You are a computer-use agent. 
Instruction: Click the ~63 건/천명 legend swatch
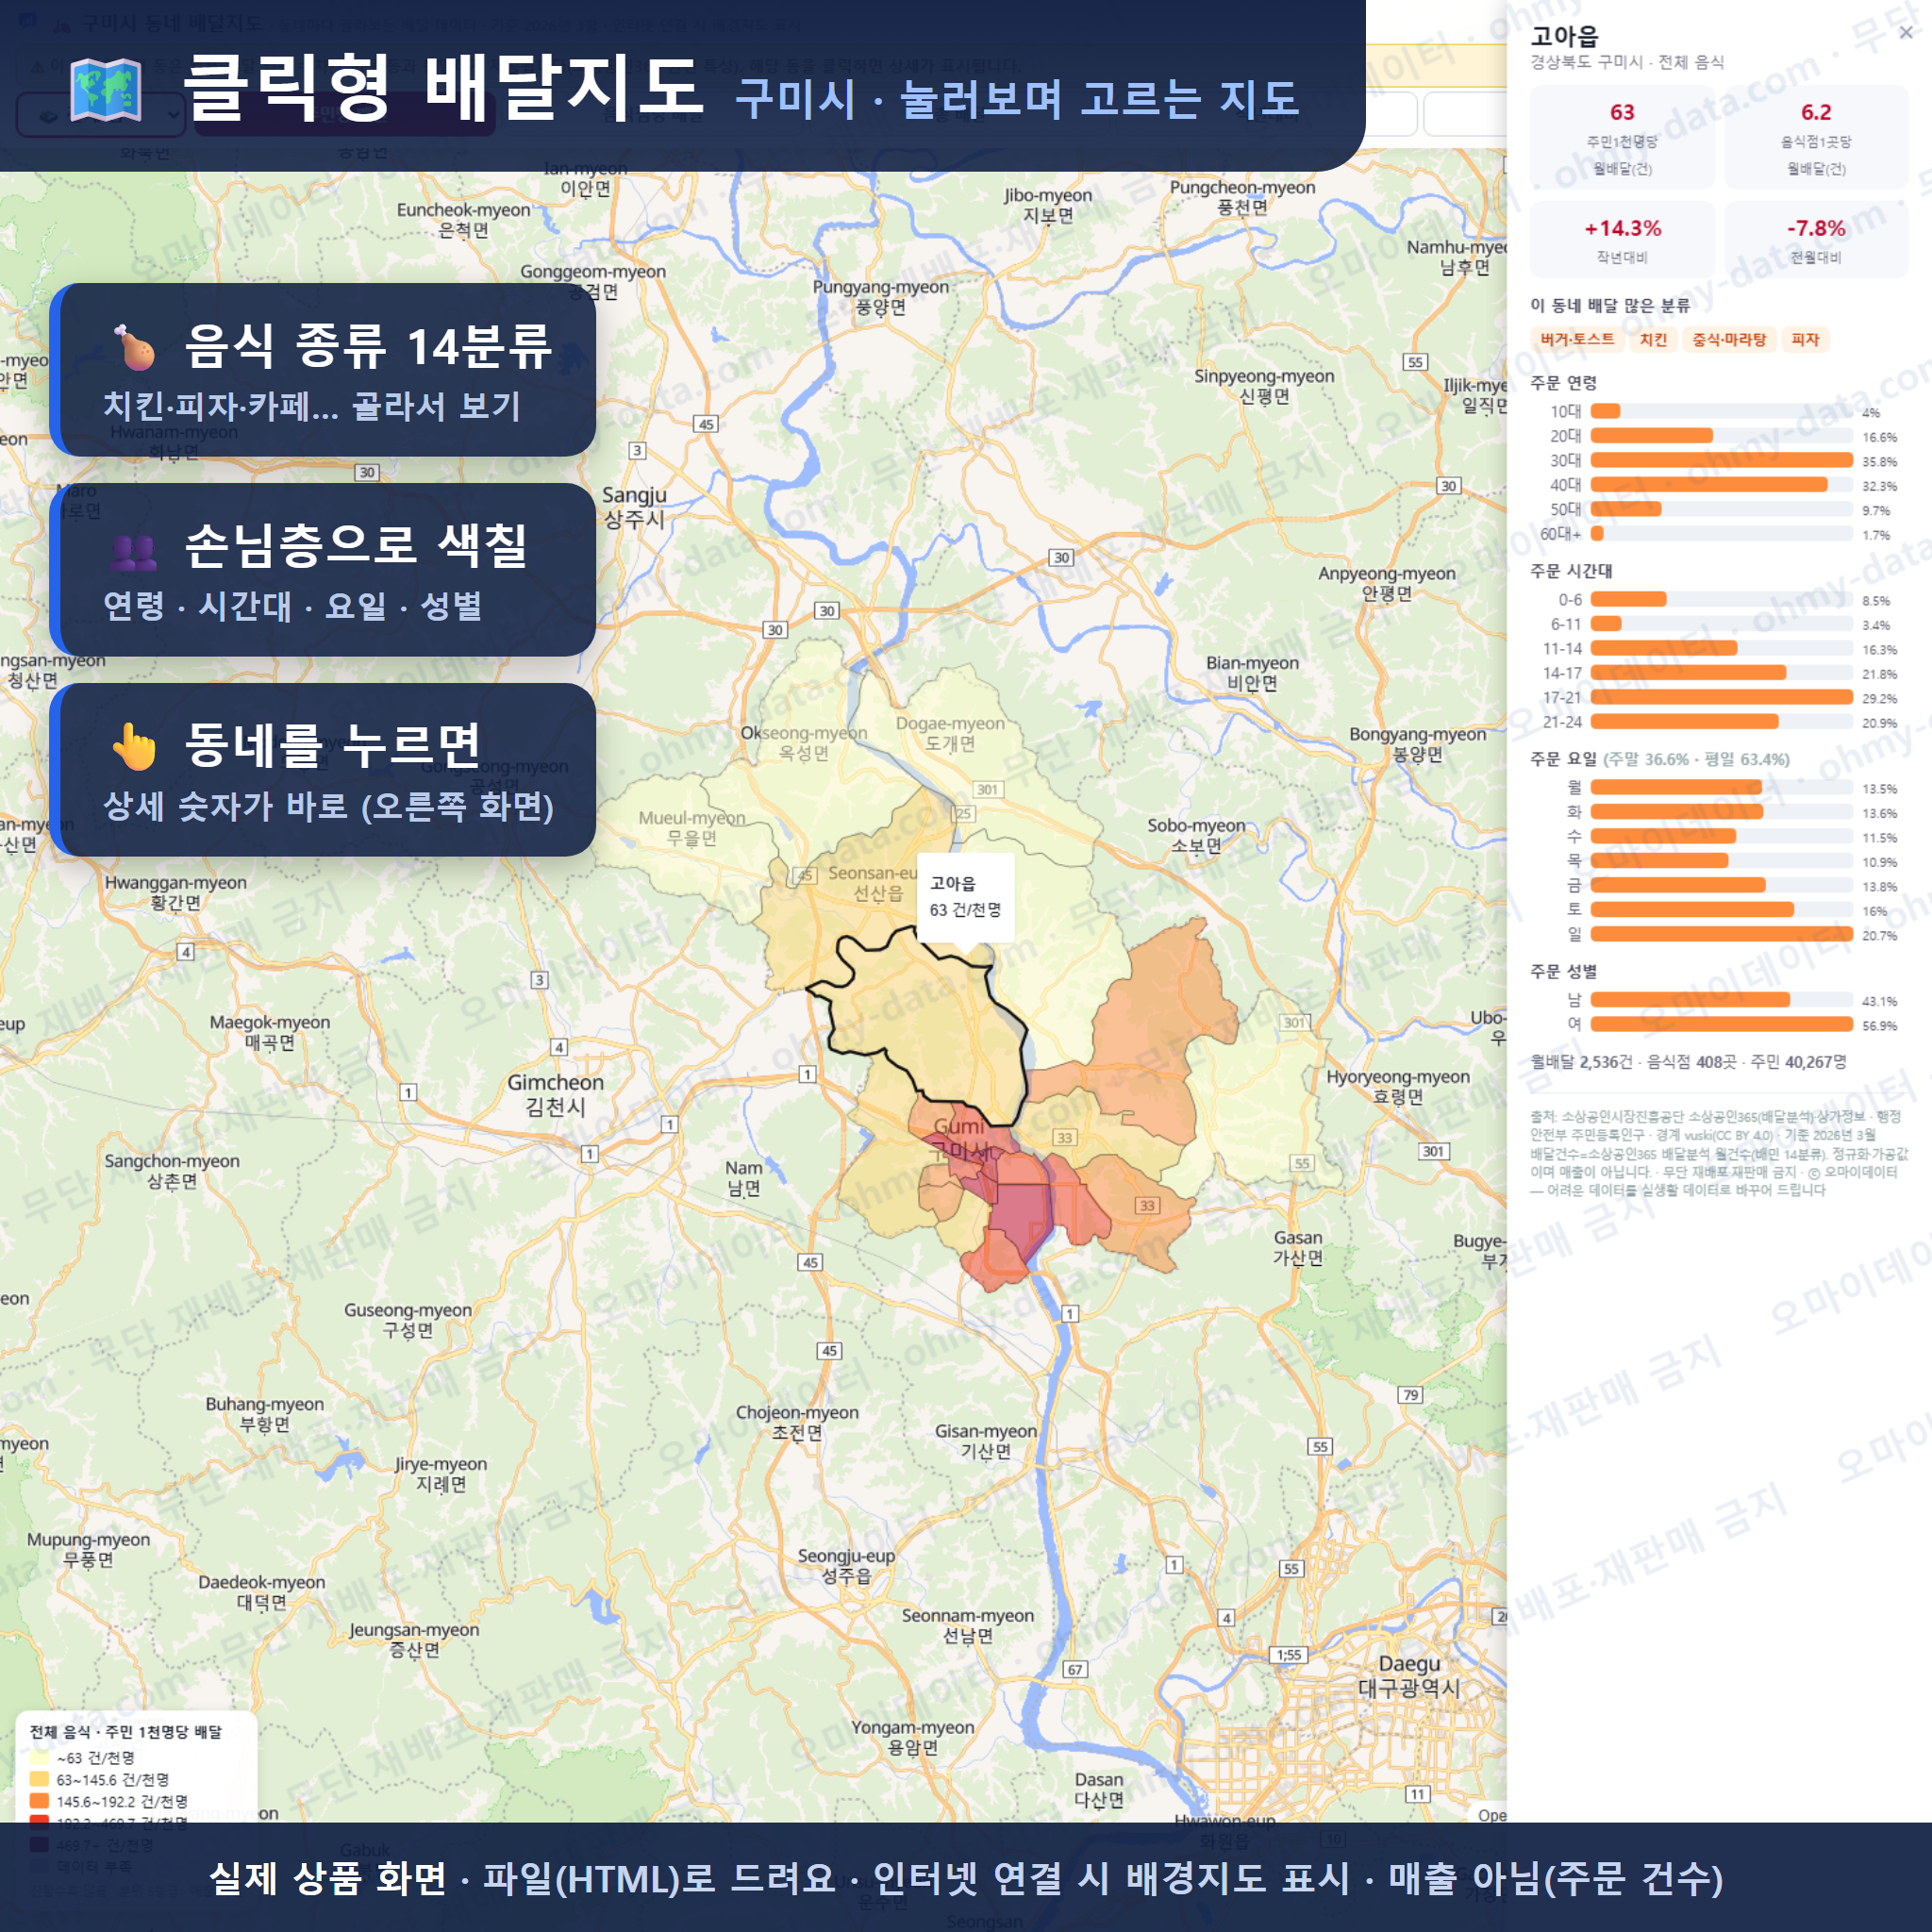[x=40, y=1757]
